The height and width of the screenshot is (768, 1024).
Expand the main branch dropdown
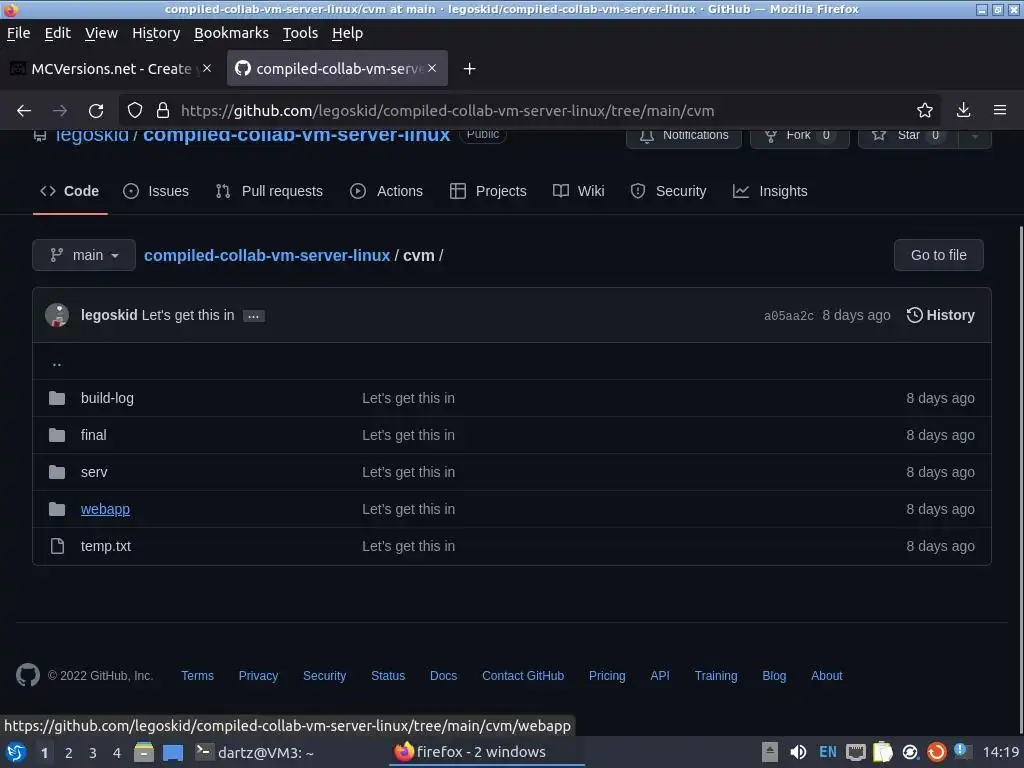coord(84,255)
